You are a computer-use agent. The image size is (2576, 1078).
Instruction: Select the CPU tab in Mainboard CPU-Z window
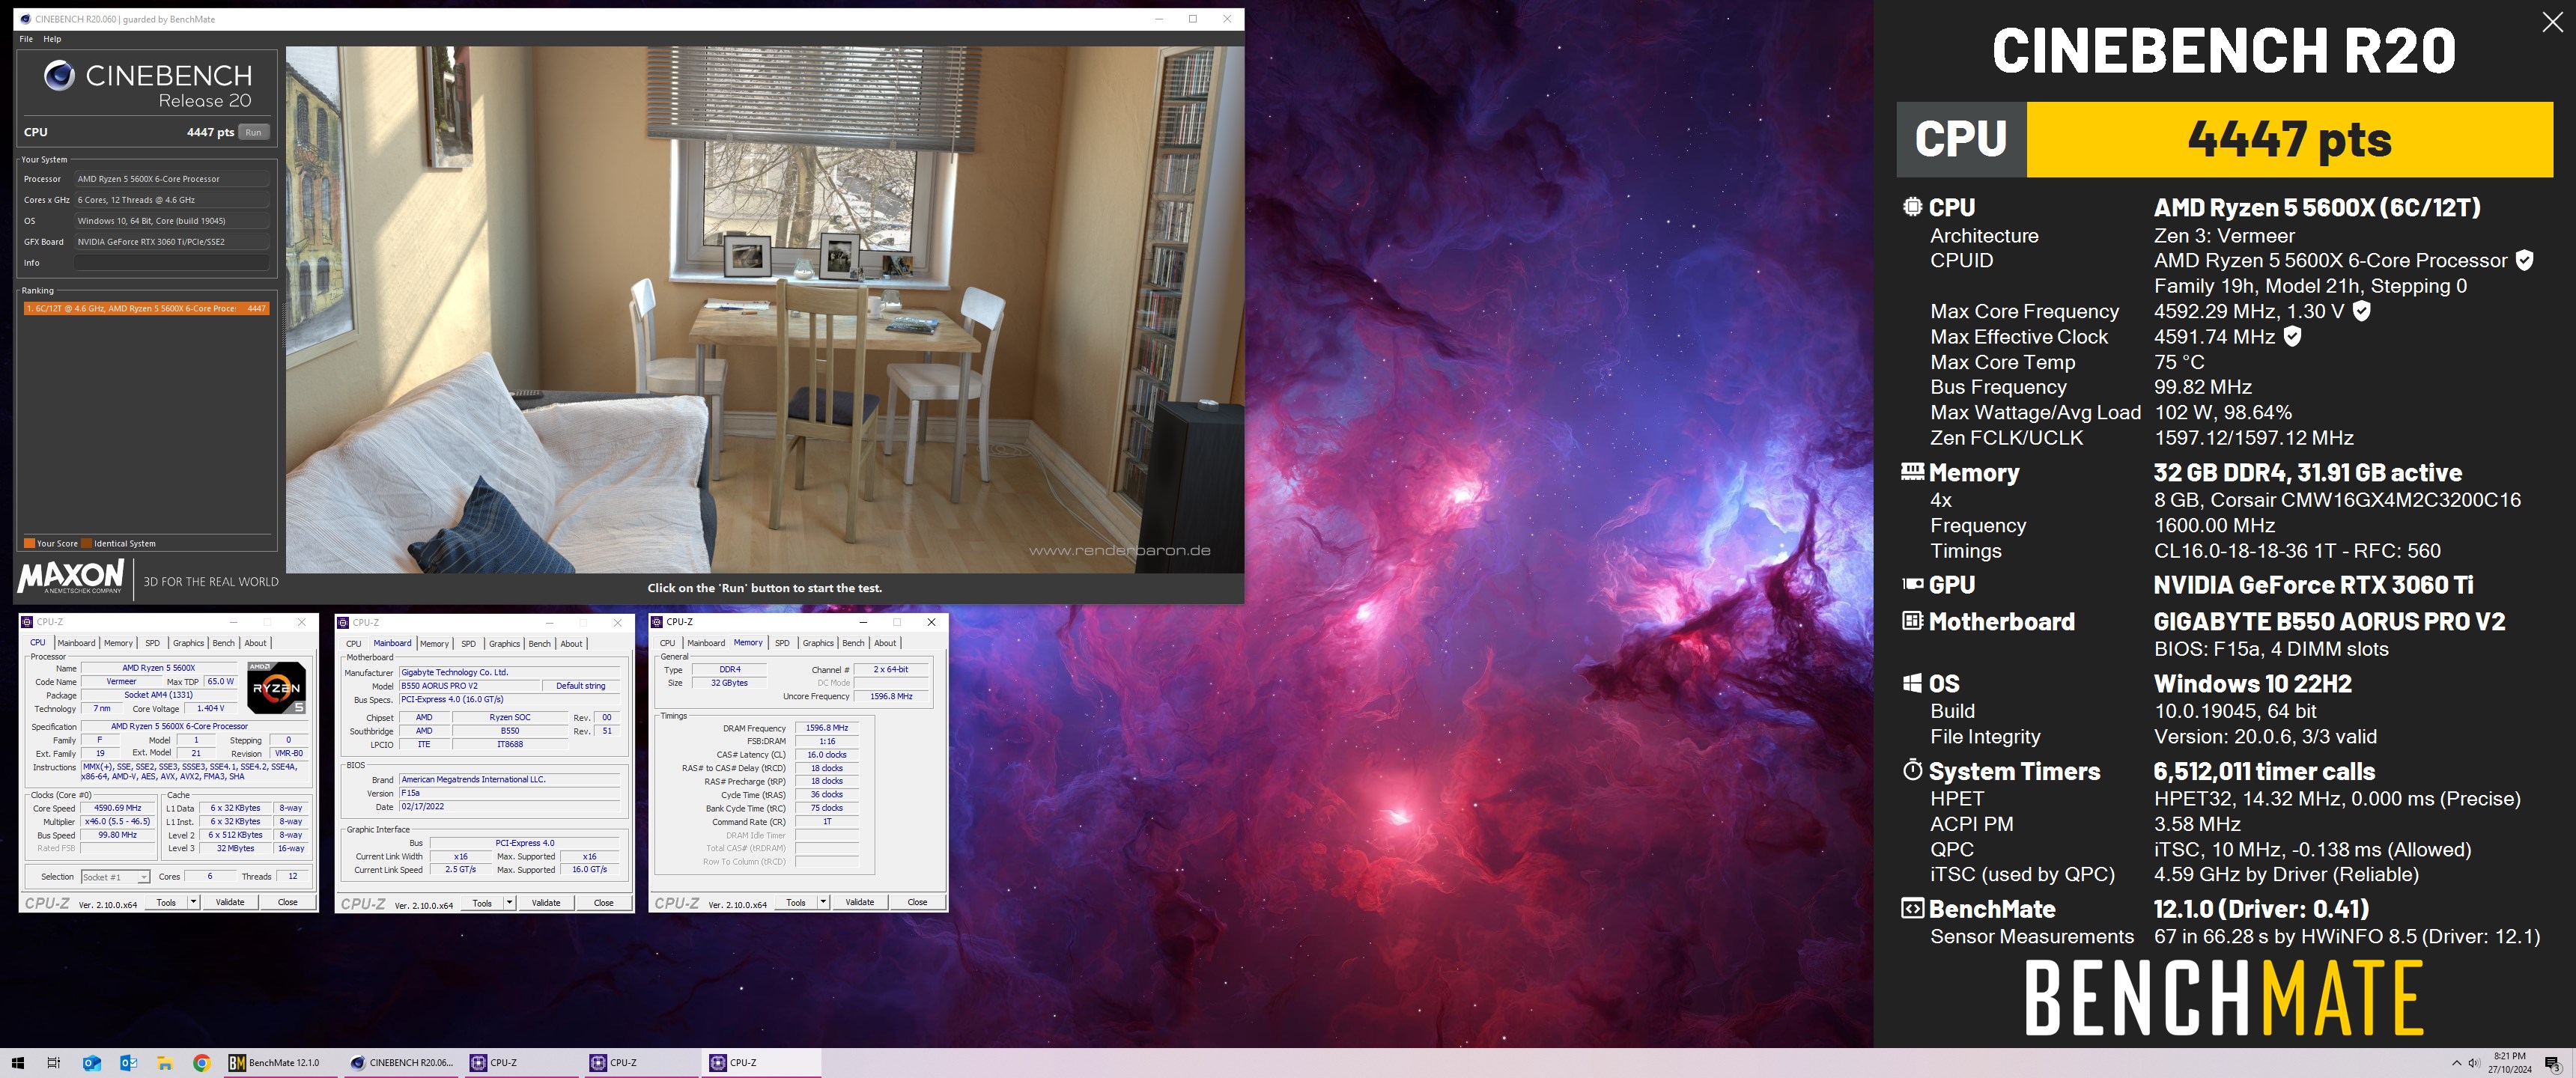(354, 644)
